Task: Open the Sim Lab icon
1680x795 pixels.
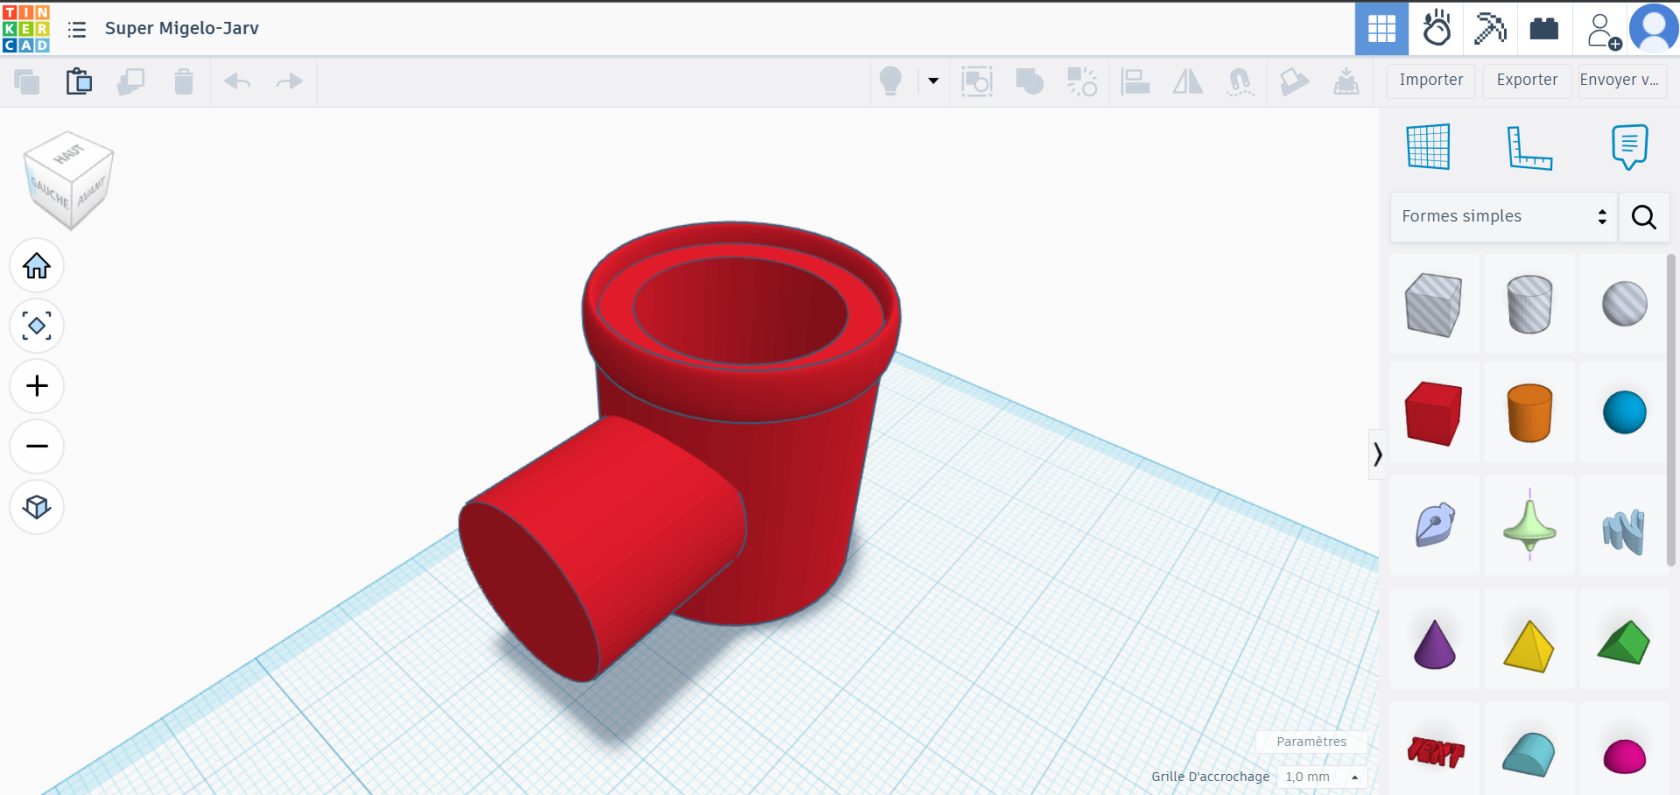Action: [x=1437, y=28]
